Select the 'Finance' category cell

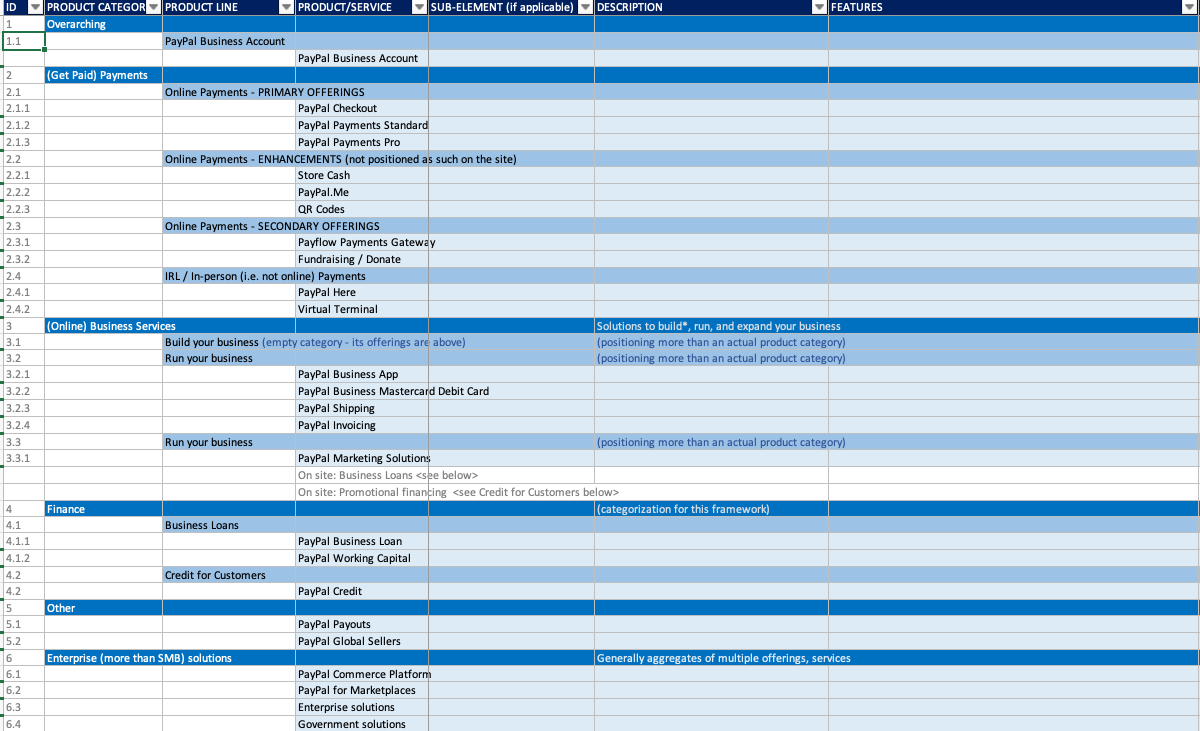(x=103, y=509)
